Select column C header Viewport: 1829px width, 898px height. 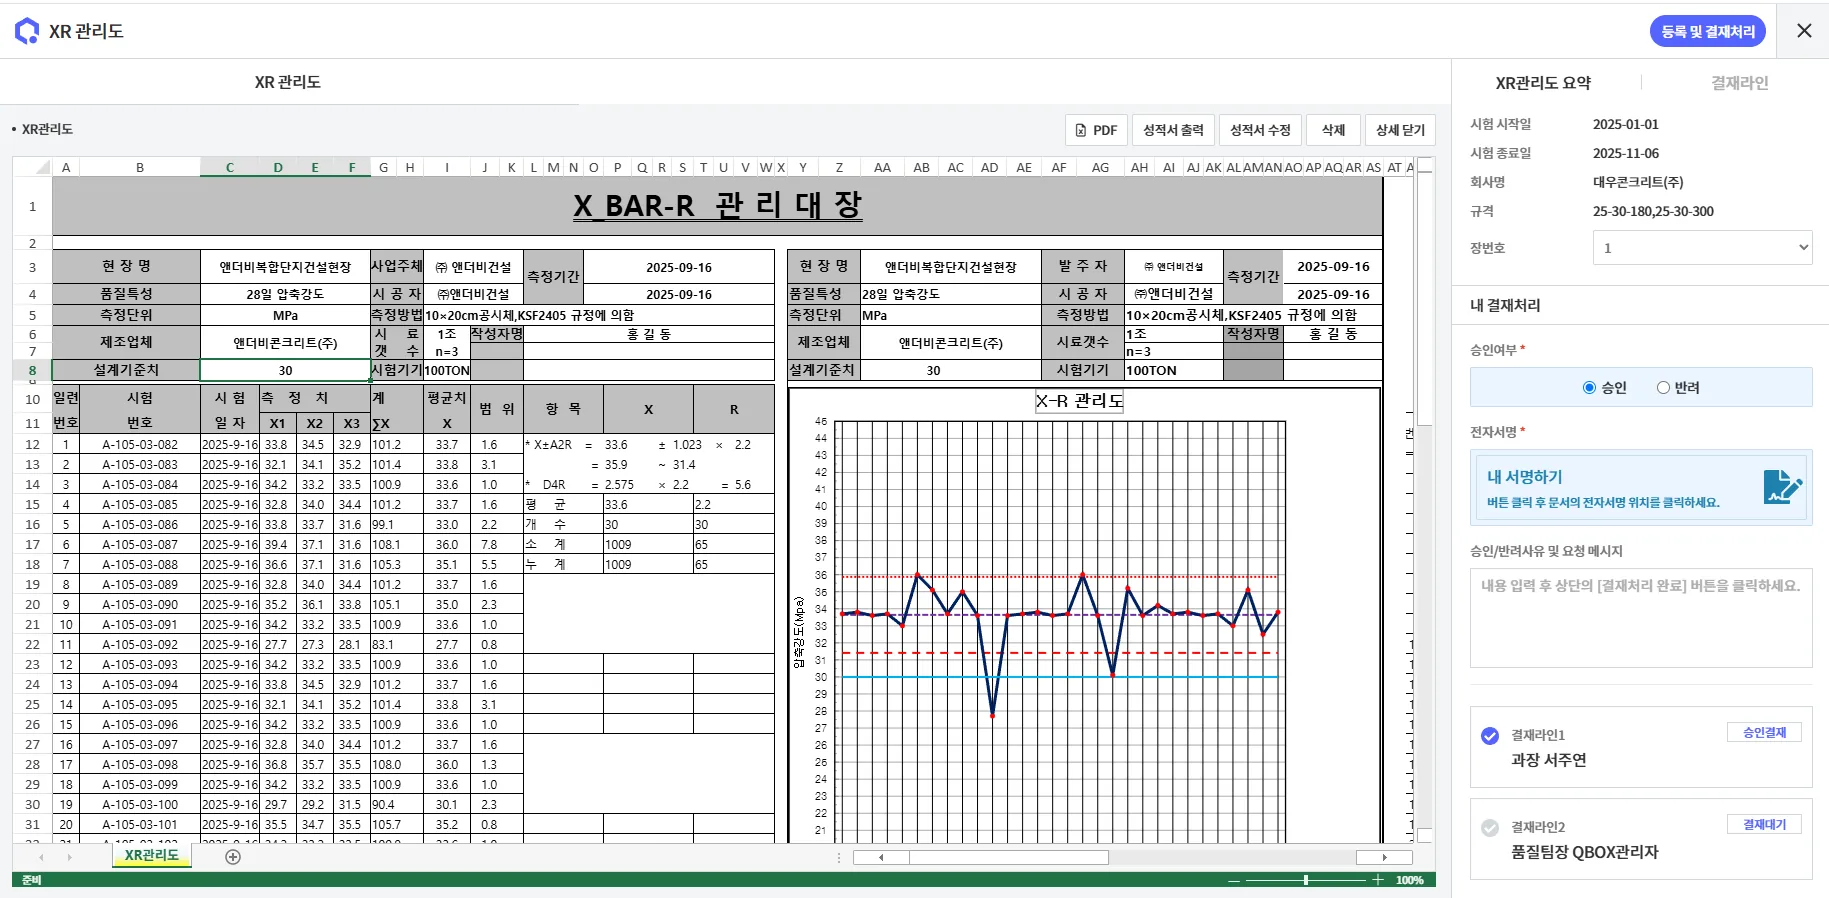tap(230, 167)
